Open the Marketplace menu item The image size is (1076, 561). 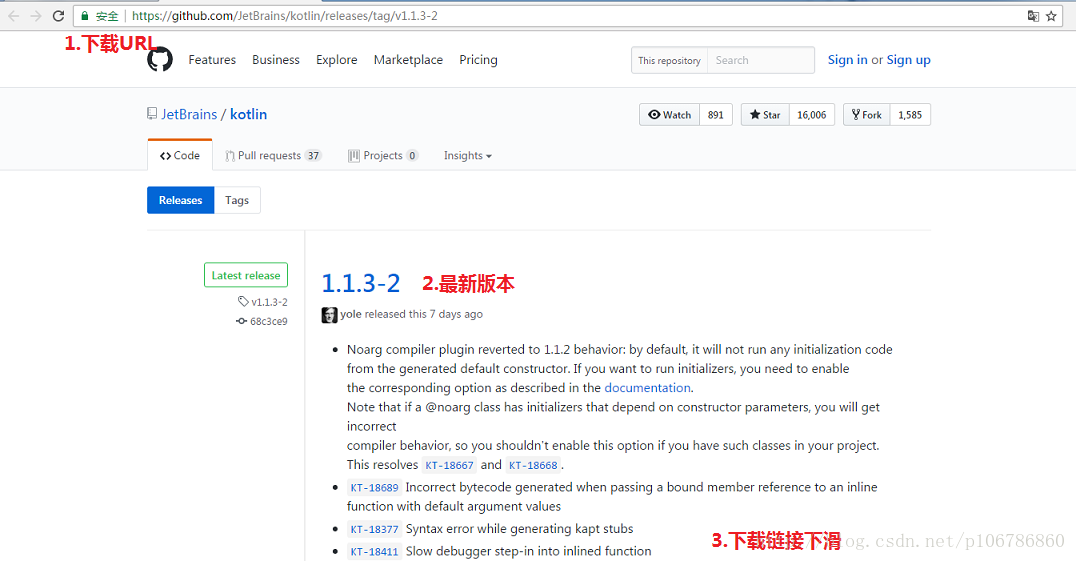pos(408,60)
